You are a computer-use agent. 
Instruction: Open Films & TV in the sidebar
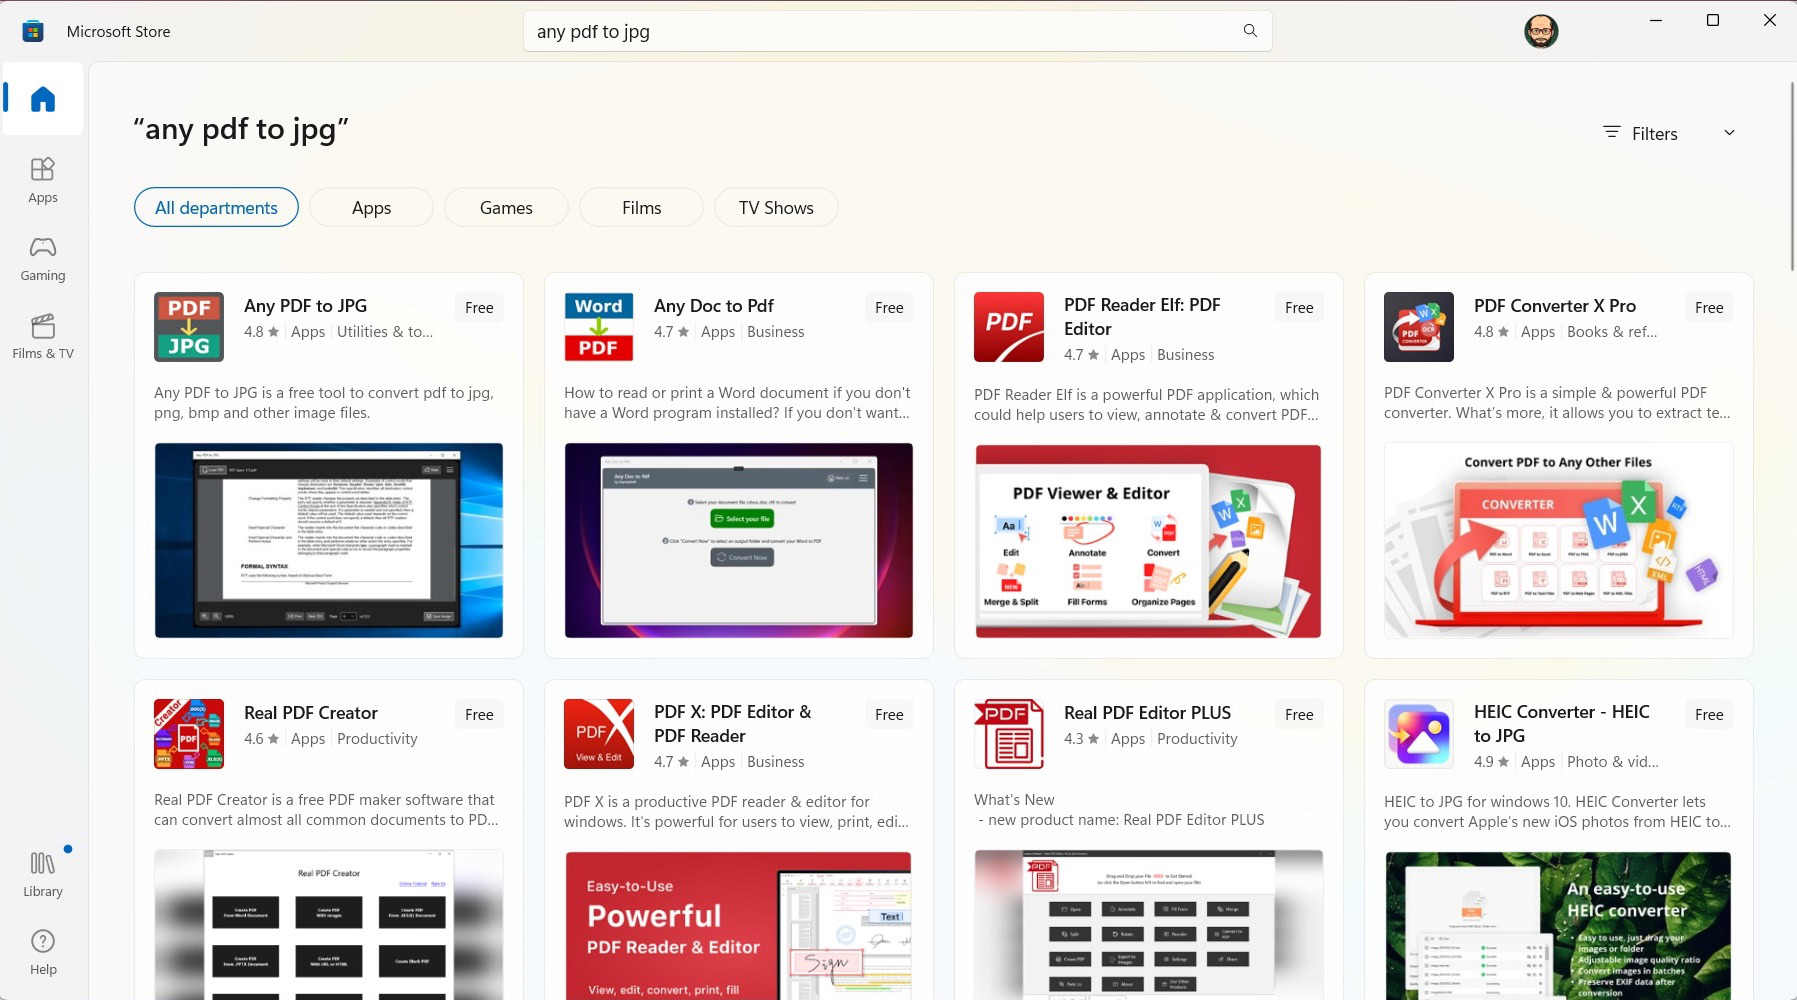(x=43, y=336)
